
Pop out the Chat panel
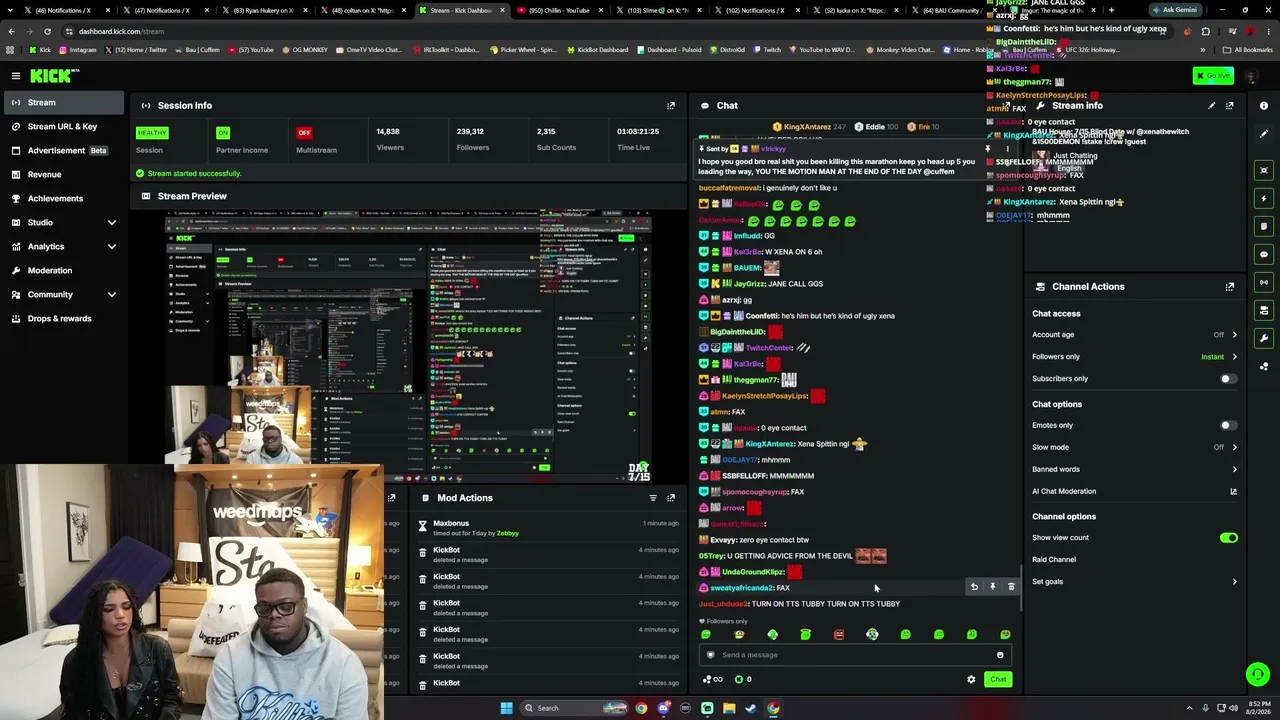pyautogui.click(x=1008, y=105)
